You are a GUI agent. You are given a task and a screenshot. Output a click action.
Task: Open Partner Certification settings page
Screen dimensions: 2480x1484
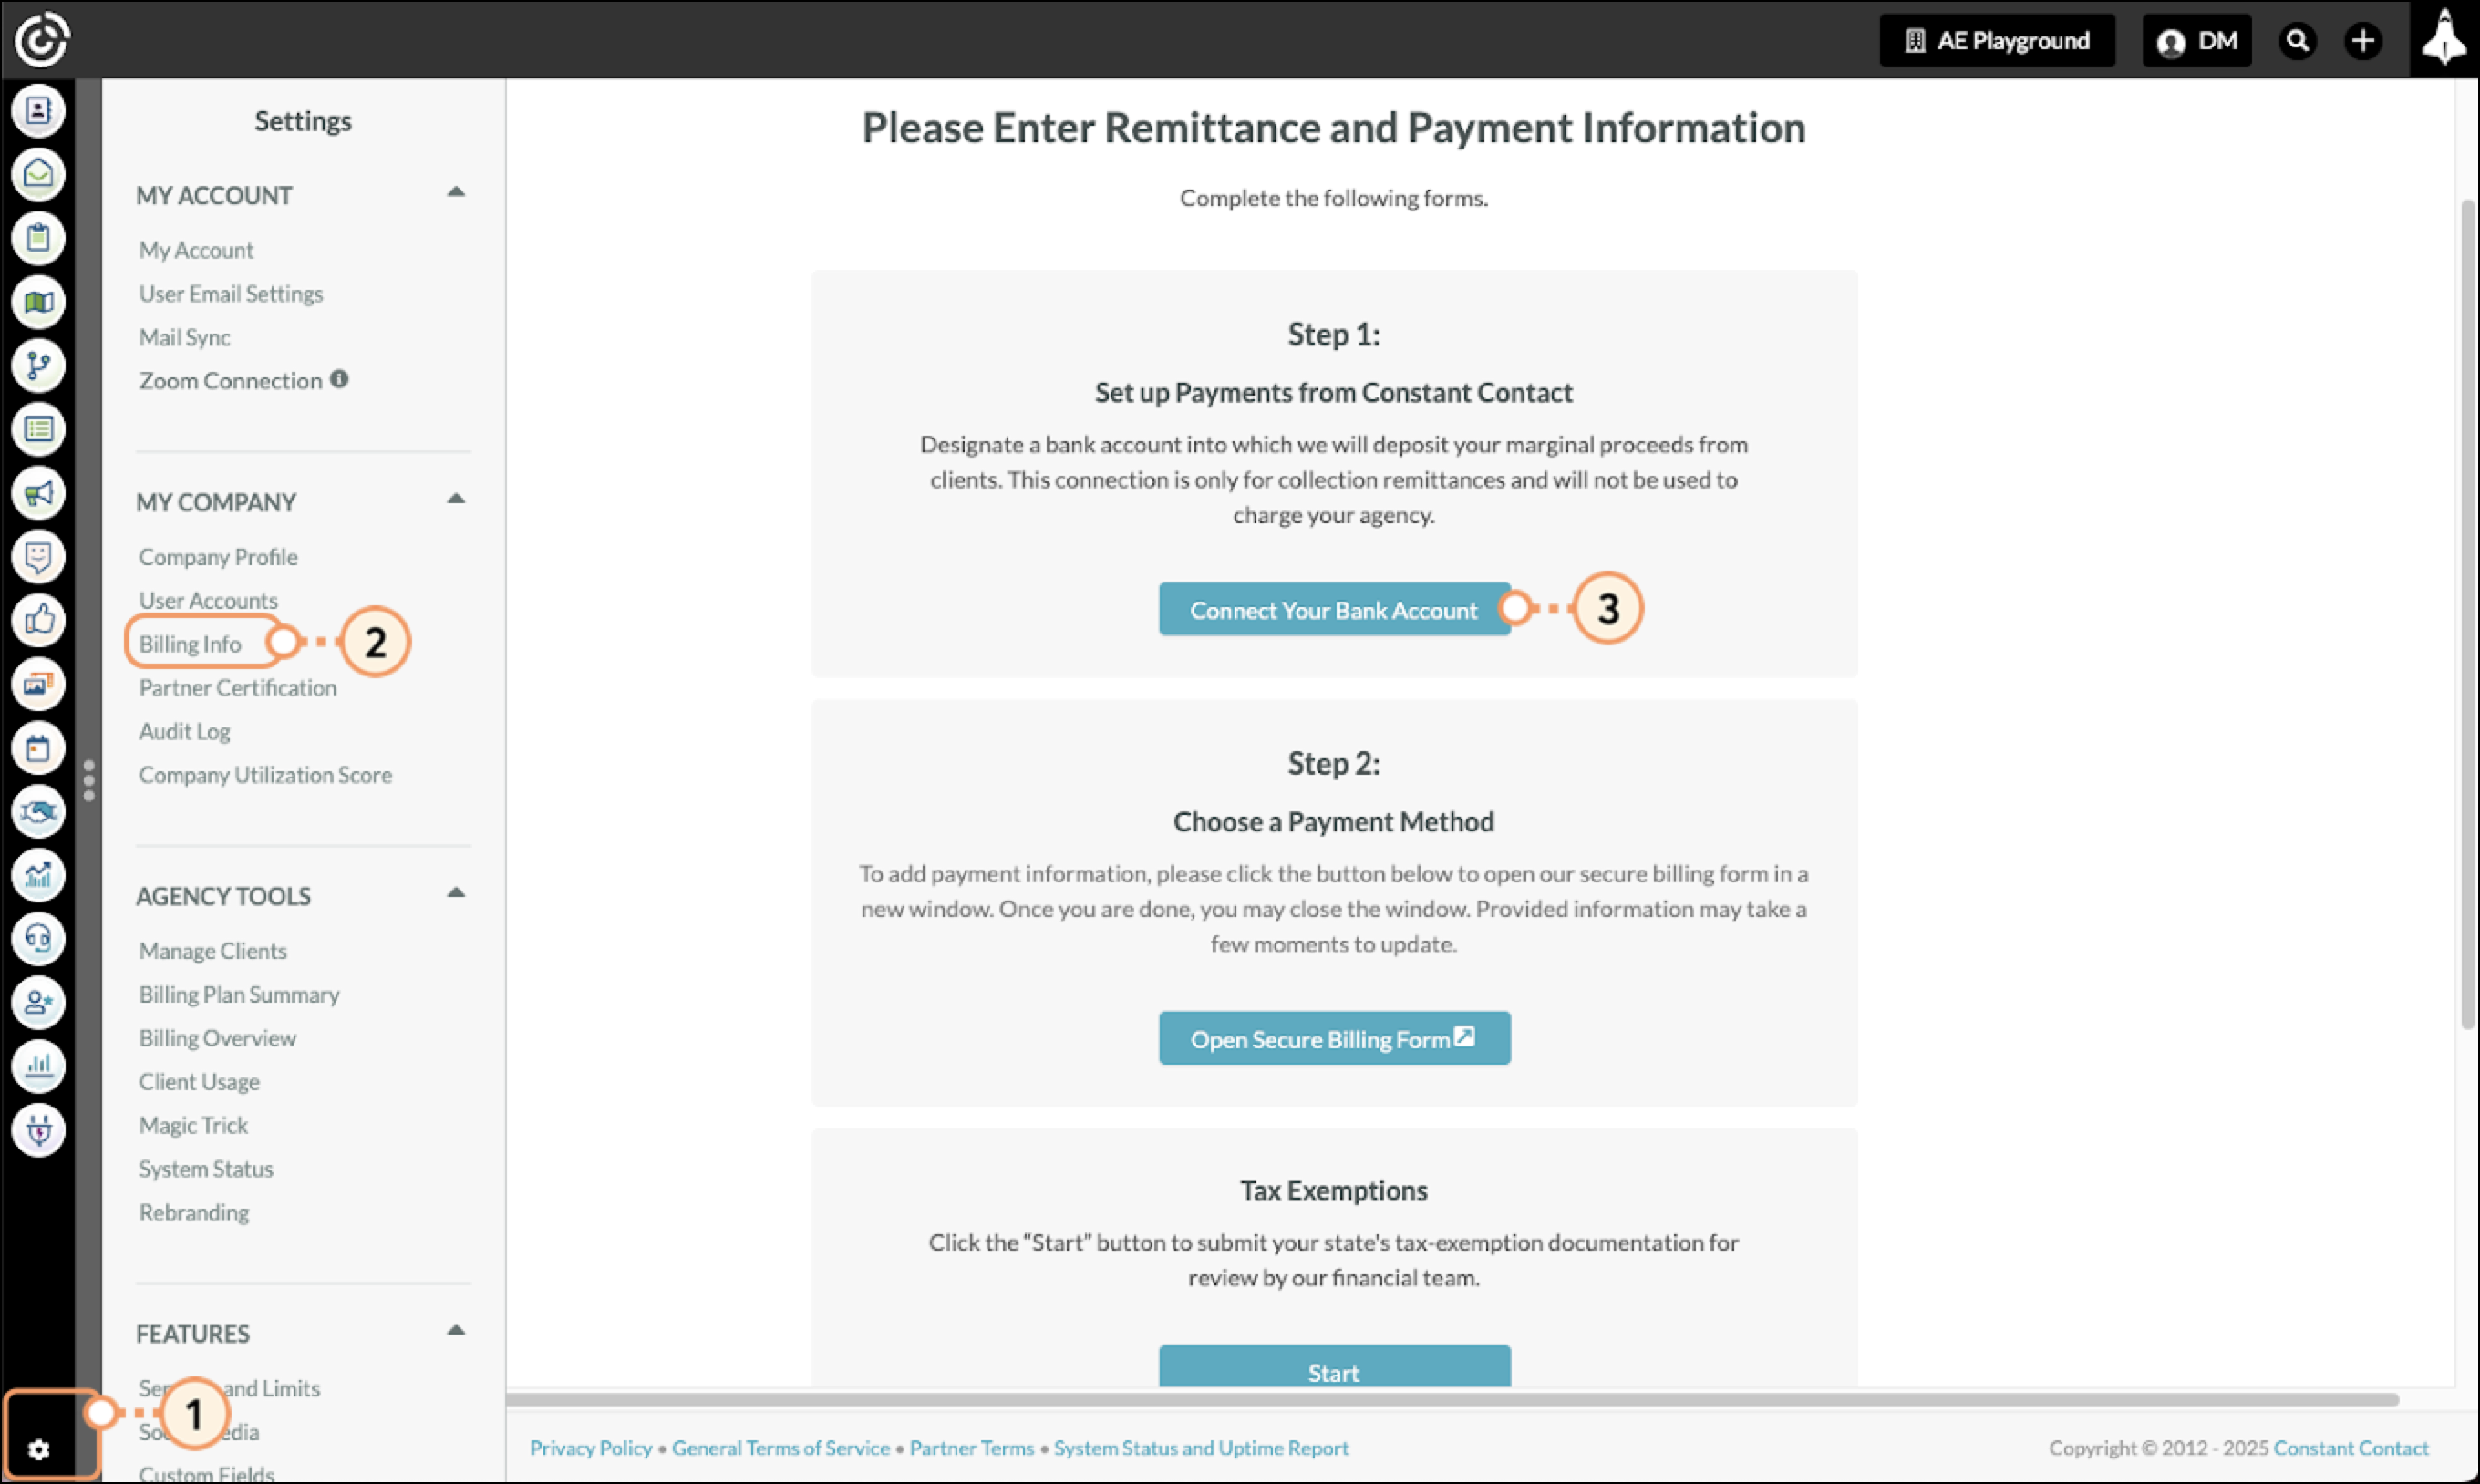(x=238, y=688)
